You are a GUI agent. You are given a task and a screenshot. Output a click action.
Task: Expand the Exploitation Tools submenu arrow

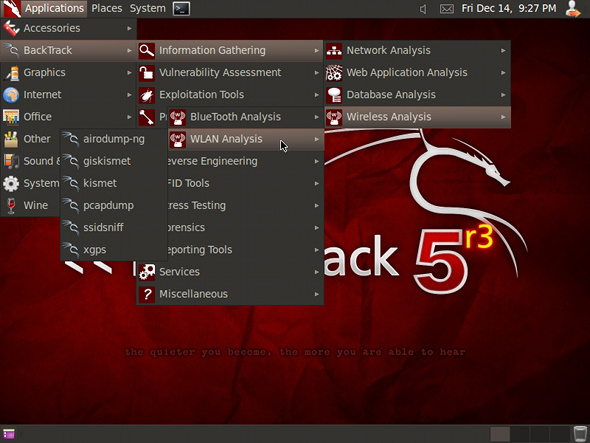(316, 95)
